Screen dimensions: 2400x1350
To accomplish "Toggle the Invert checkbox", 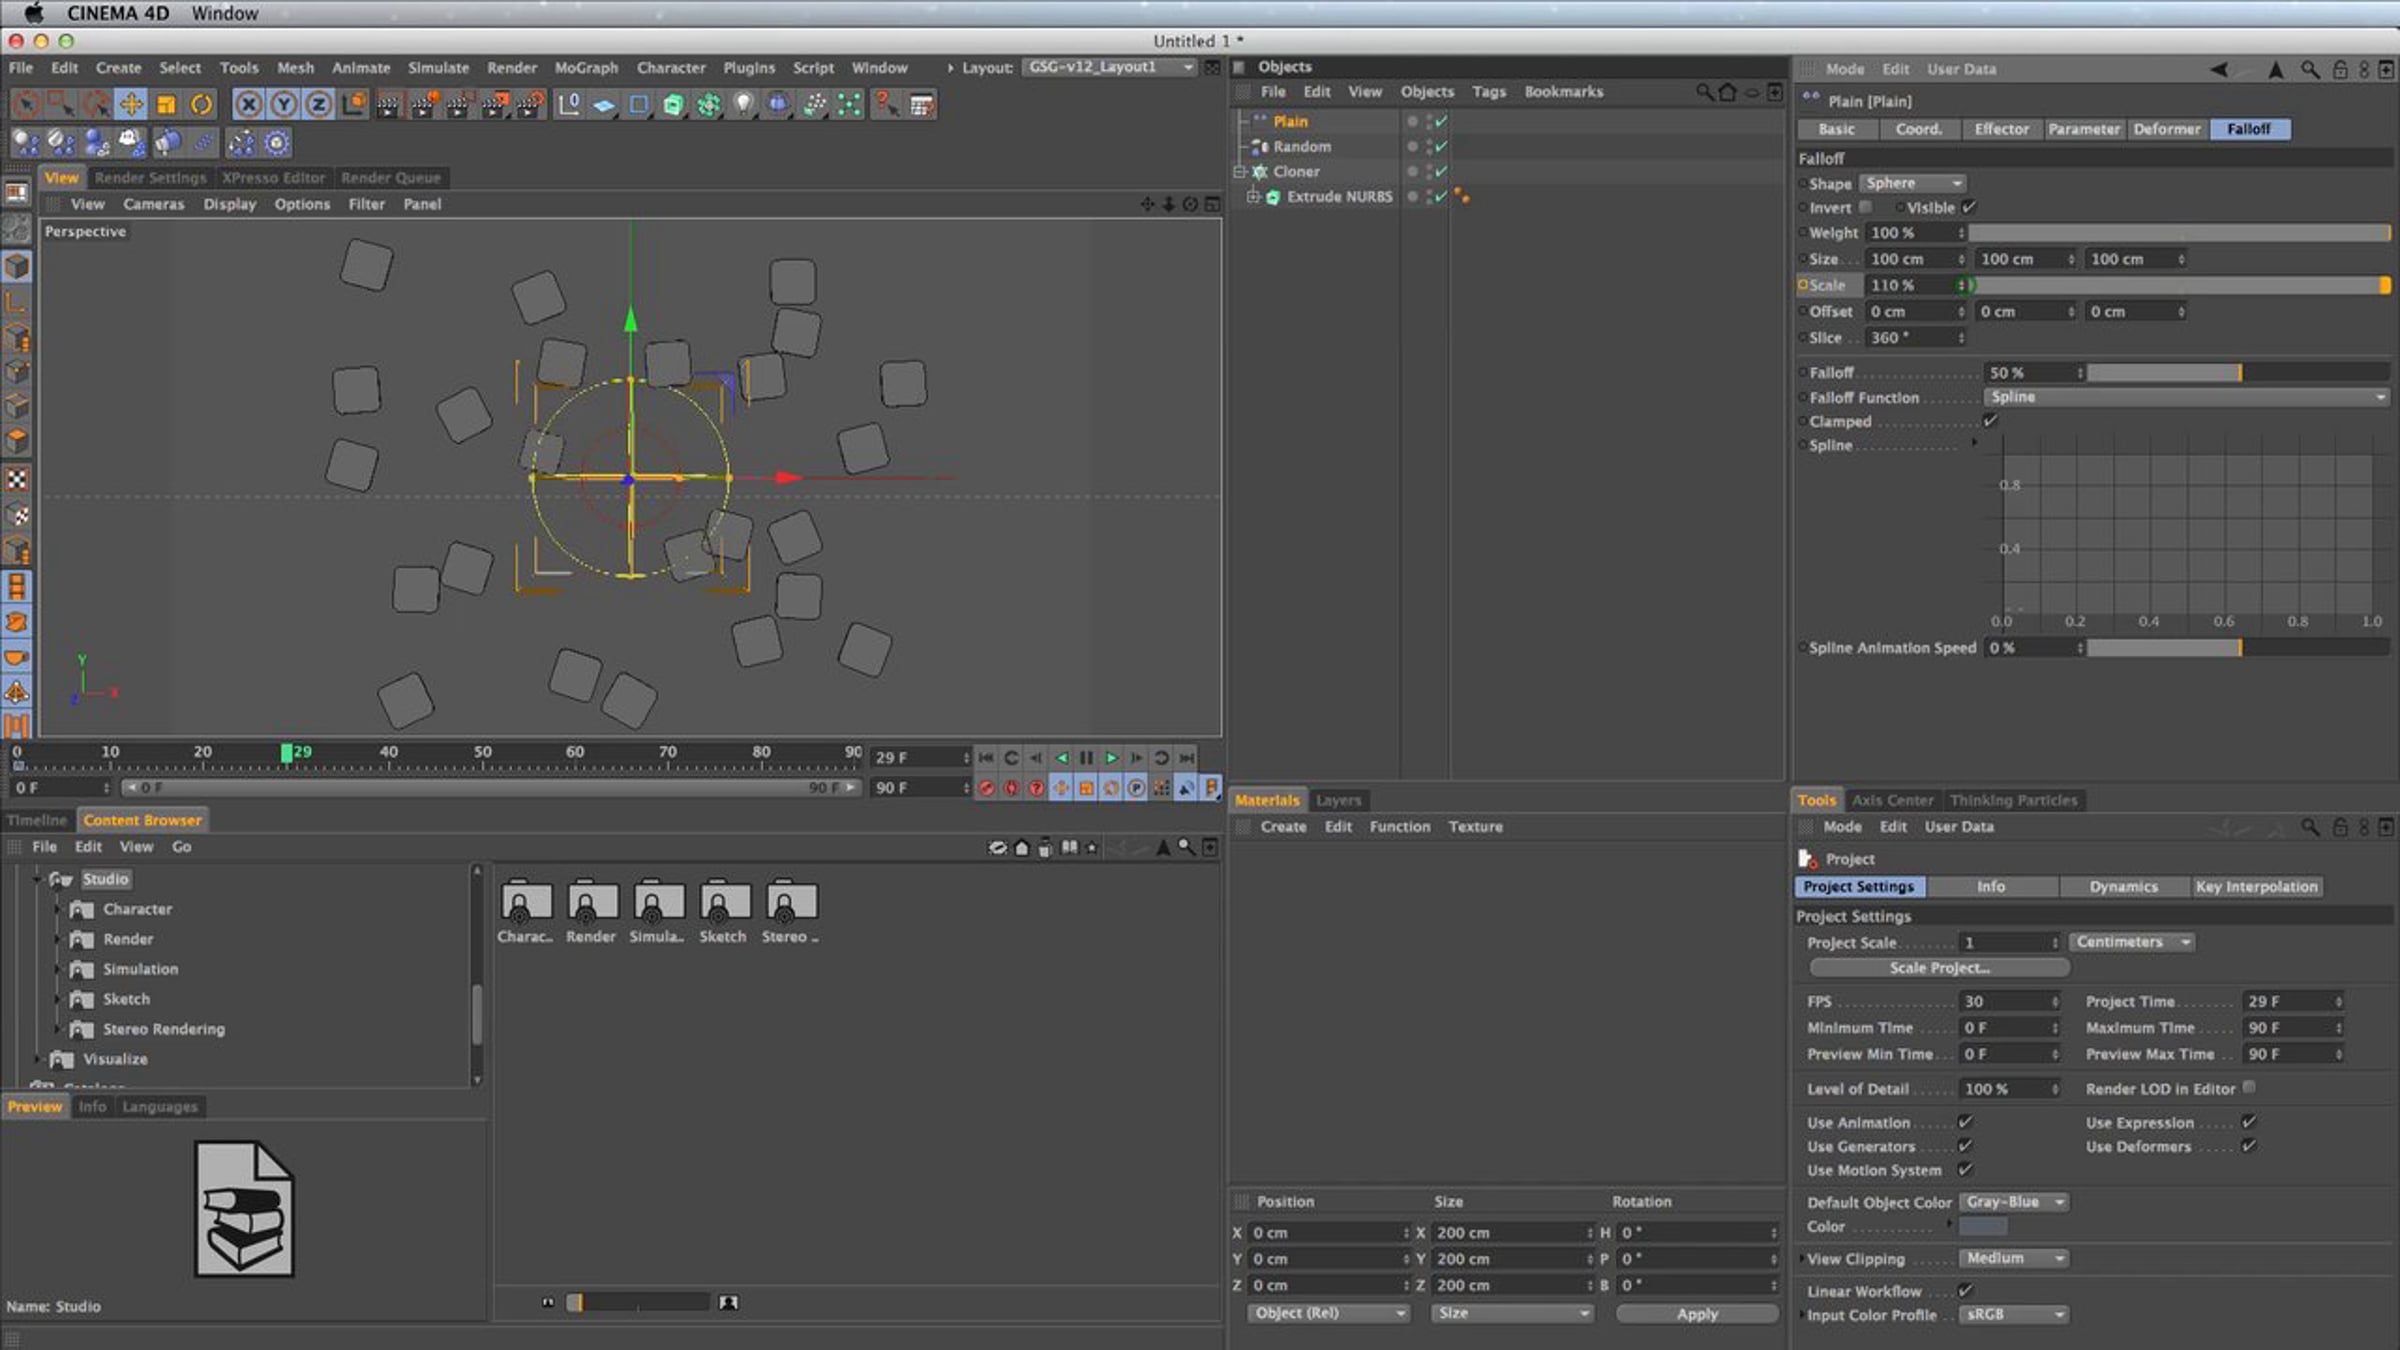I will [x=1866, y=207].
